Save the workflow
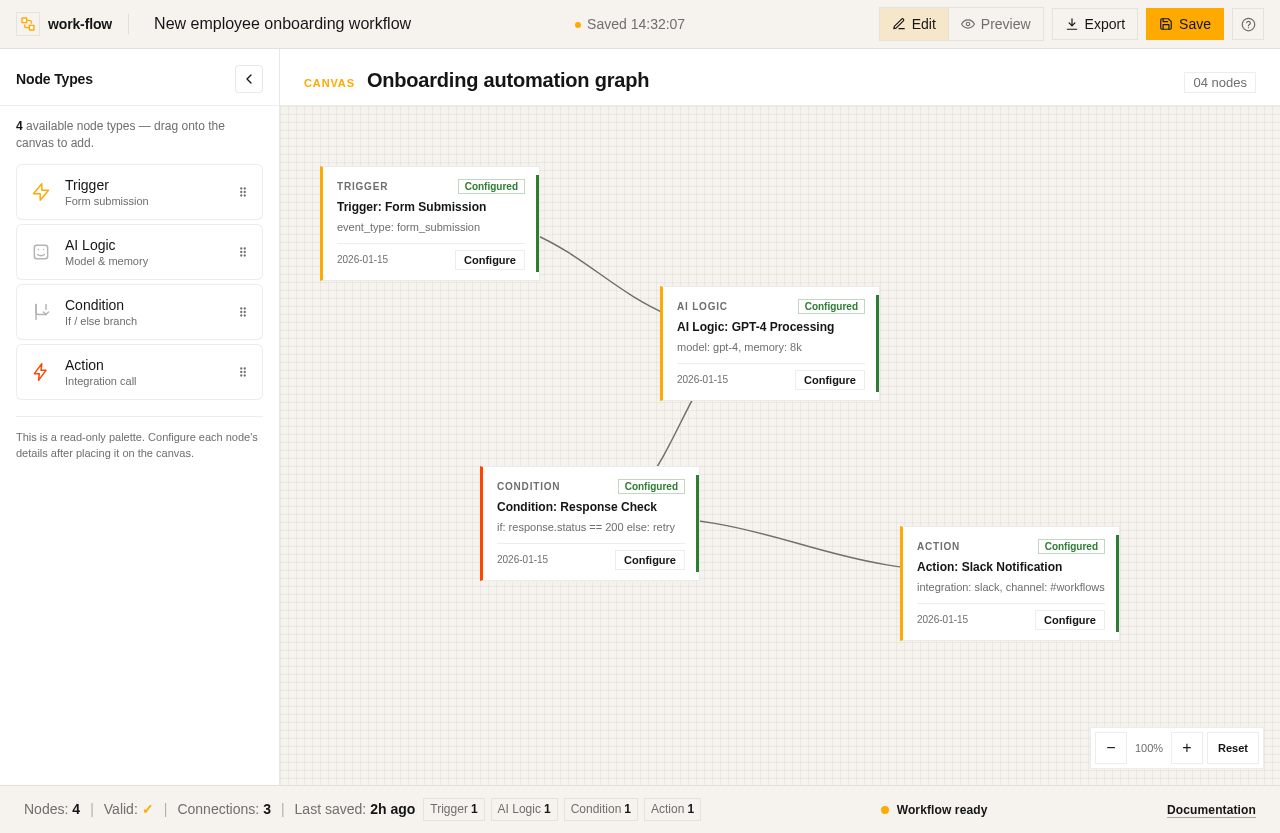 pyautogui.click(x=1185, y=24)
